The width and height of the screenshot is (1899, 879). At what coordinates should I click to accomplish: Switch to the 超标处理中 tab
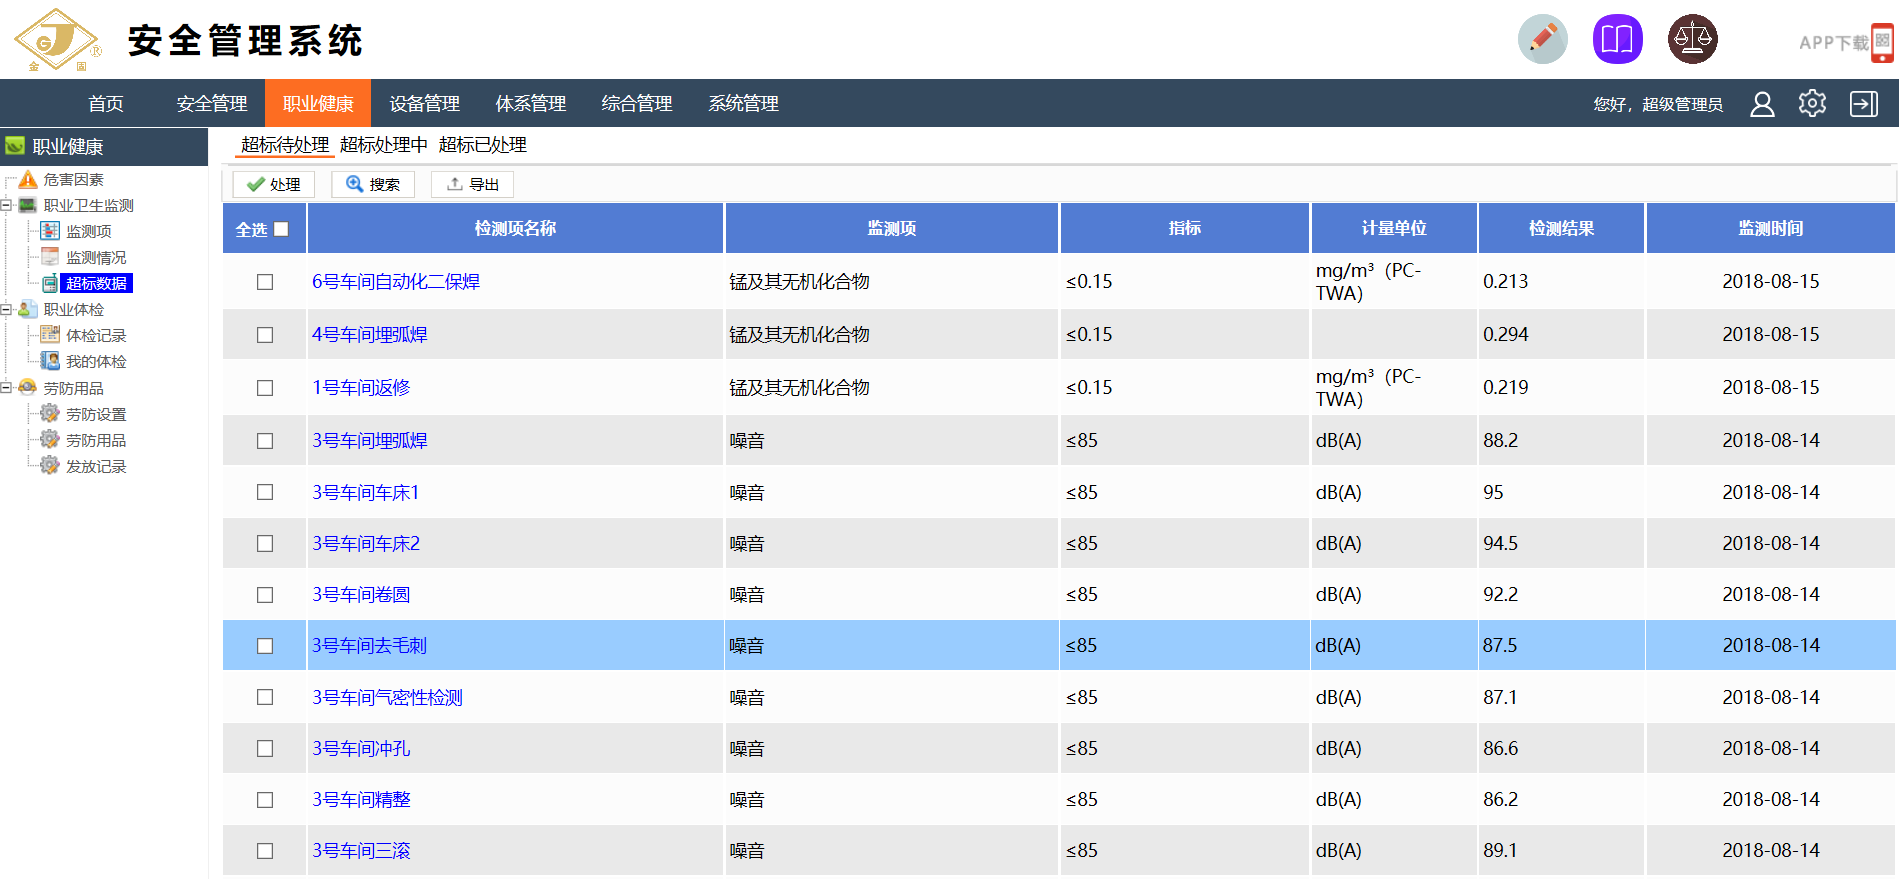(x=383, y=145)
